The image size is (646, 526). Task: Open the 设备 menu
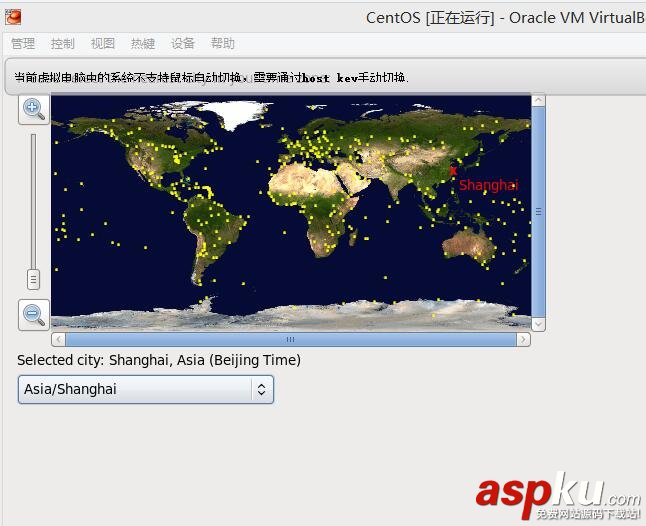(183, 43)
